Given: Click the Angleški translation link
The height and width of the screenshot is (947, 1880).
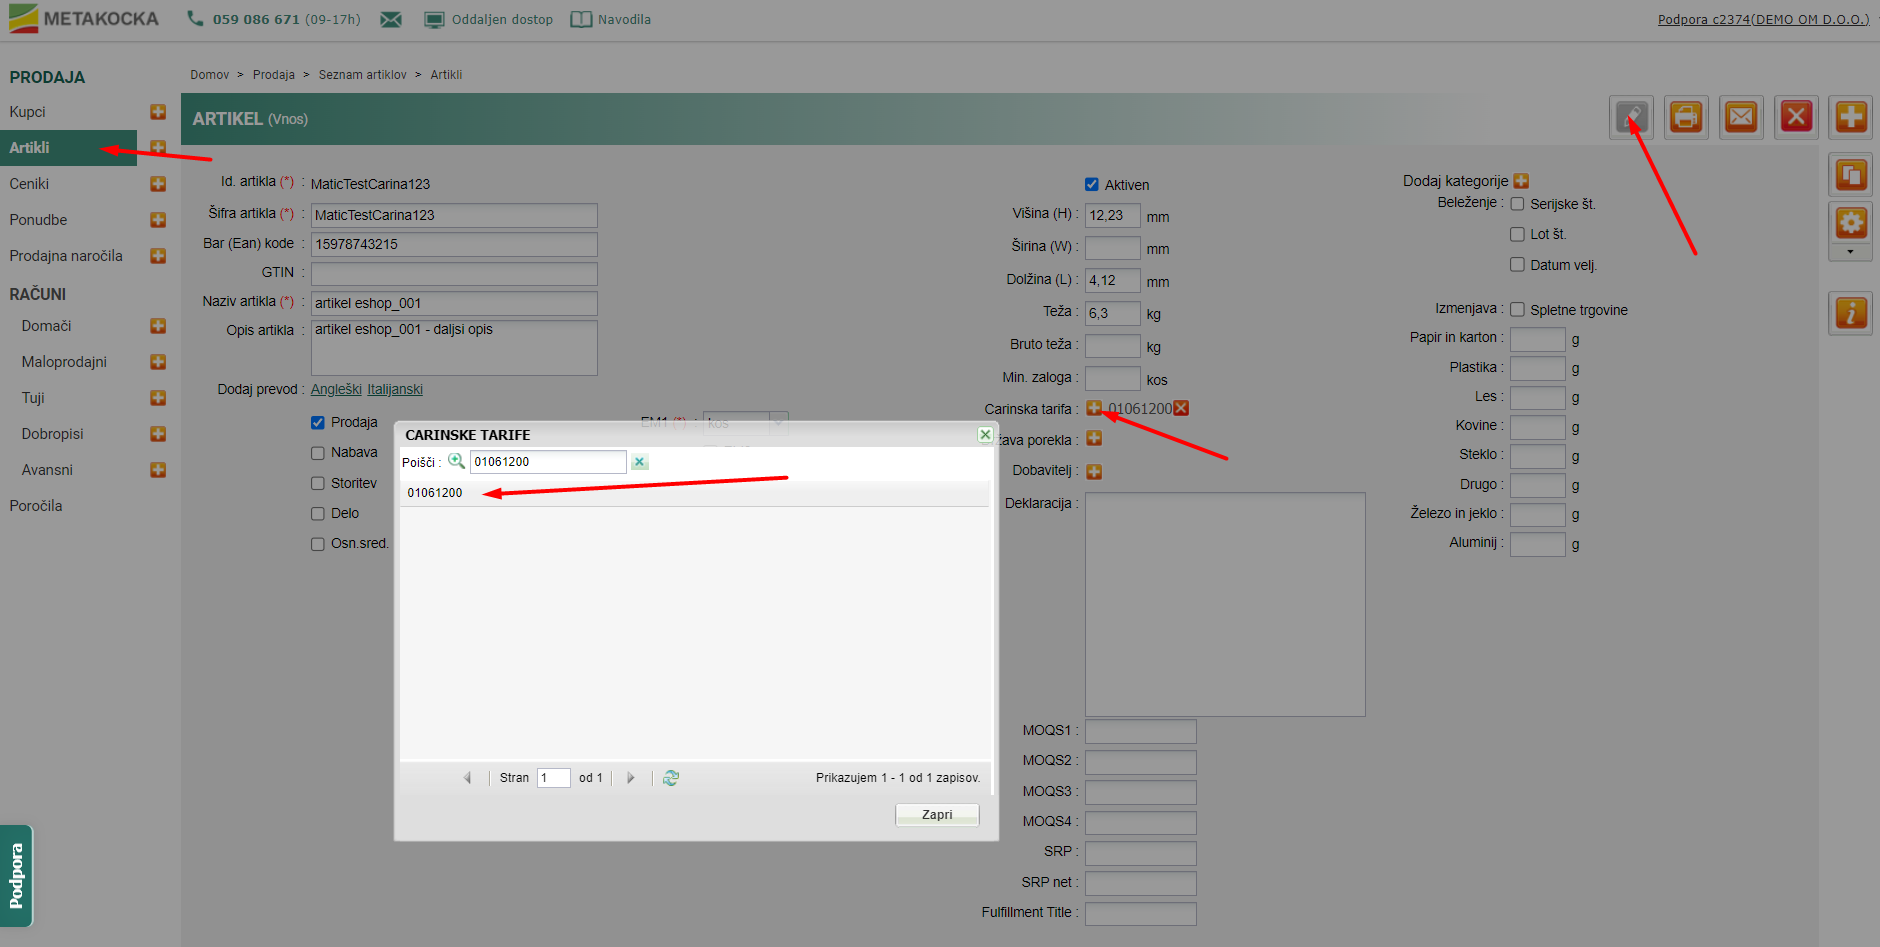Looking at the screenshot, I should tap(336, 389).
